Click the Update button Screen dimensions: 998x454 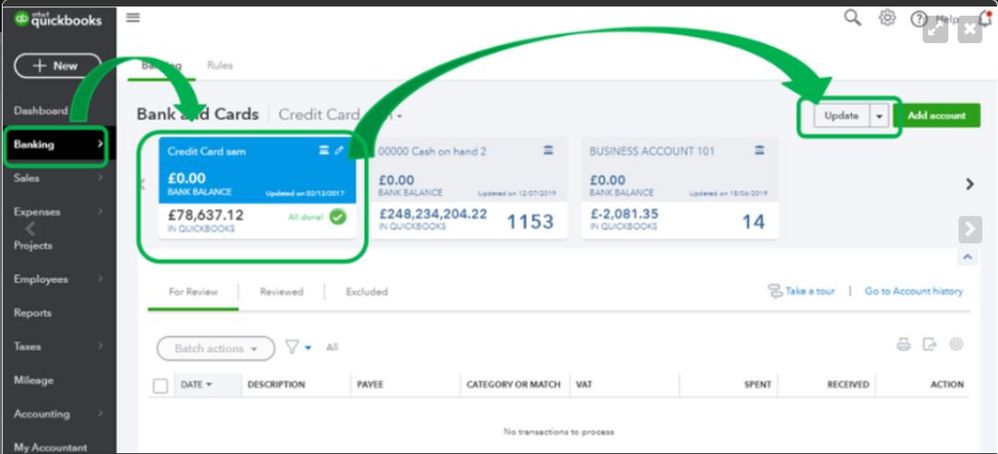point(841,116)
